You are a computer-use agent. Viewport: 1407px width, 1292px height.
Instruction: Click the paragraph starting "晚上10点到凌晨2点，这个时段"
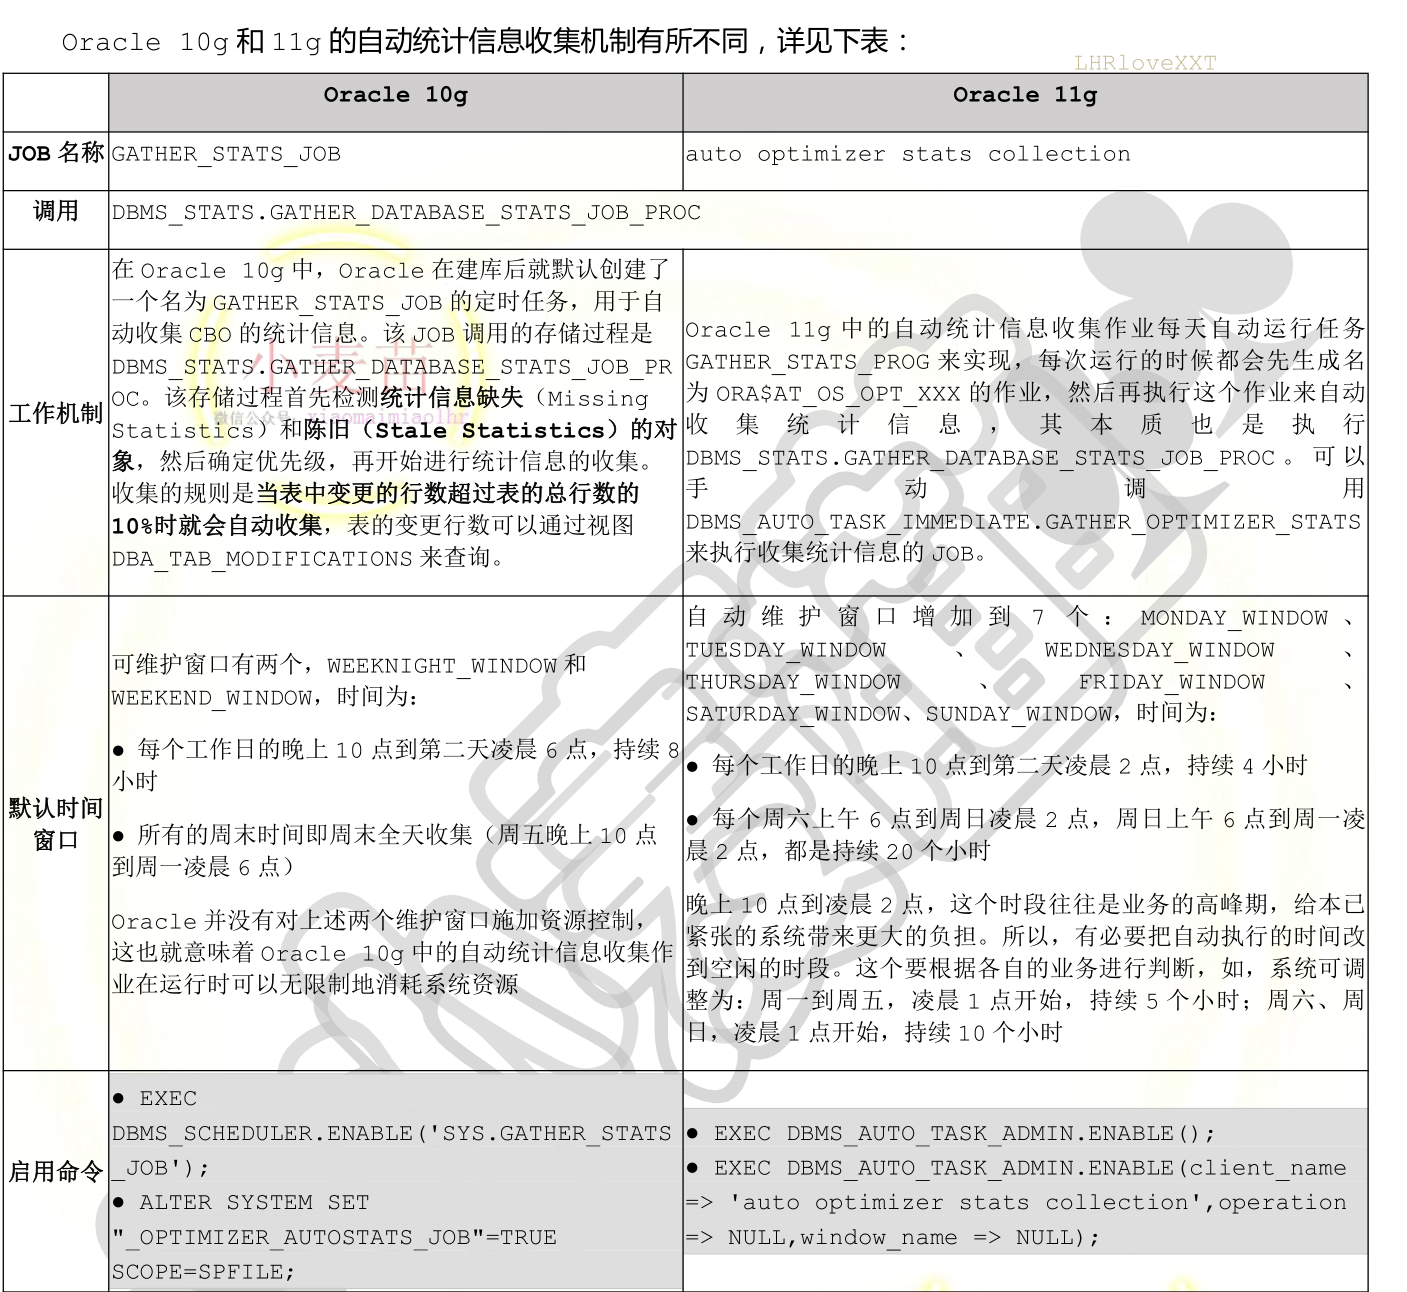pyautogui.click(x=1025, y=968)
